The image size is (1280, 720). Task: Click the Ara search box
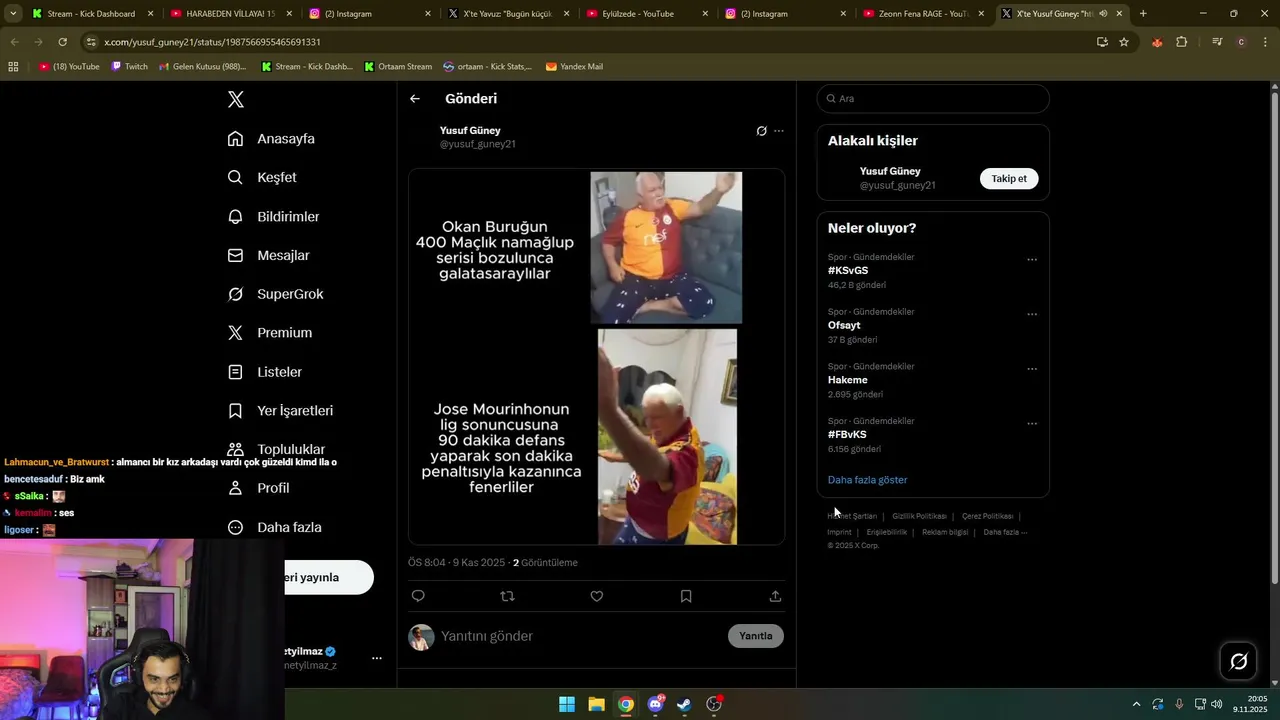coord(933,99)
